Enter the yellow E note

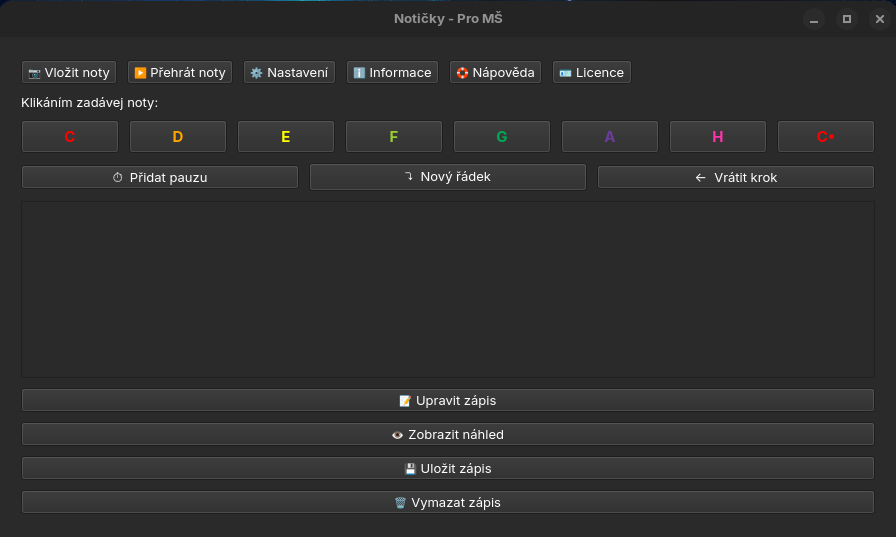pos(286,137)
